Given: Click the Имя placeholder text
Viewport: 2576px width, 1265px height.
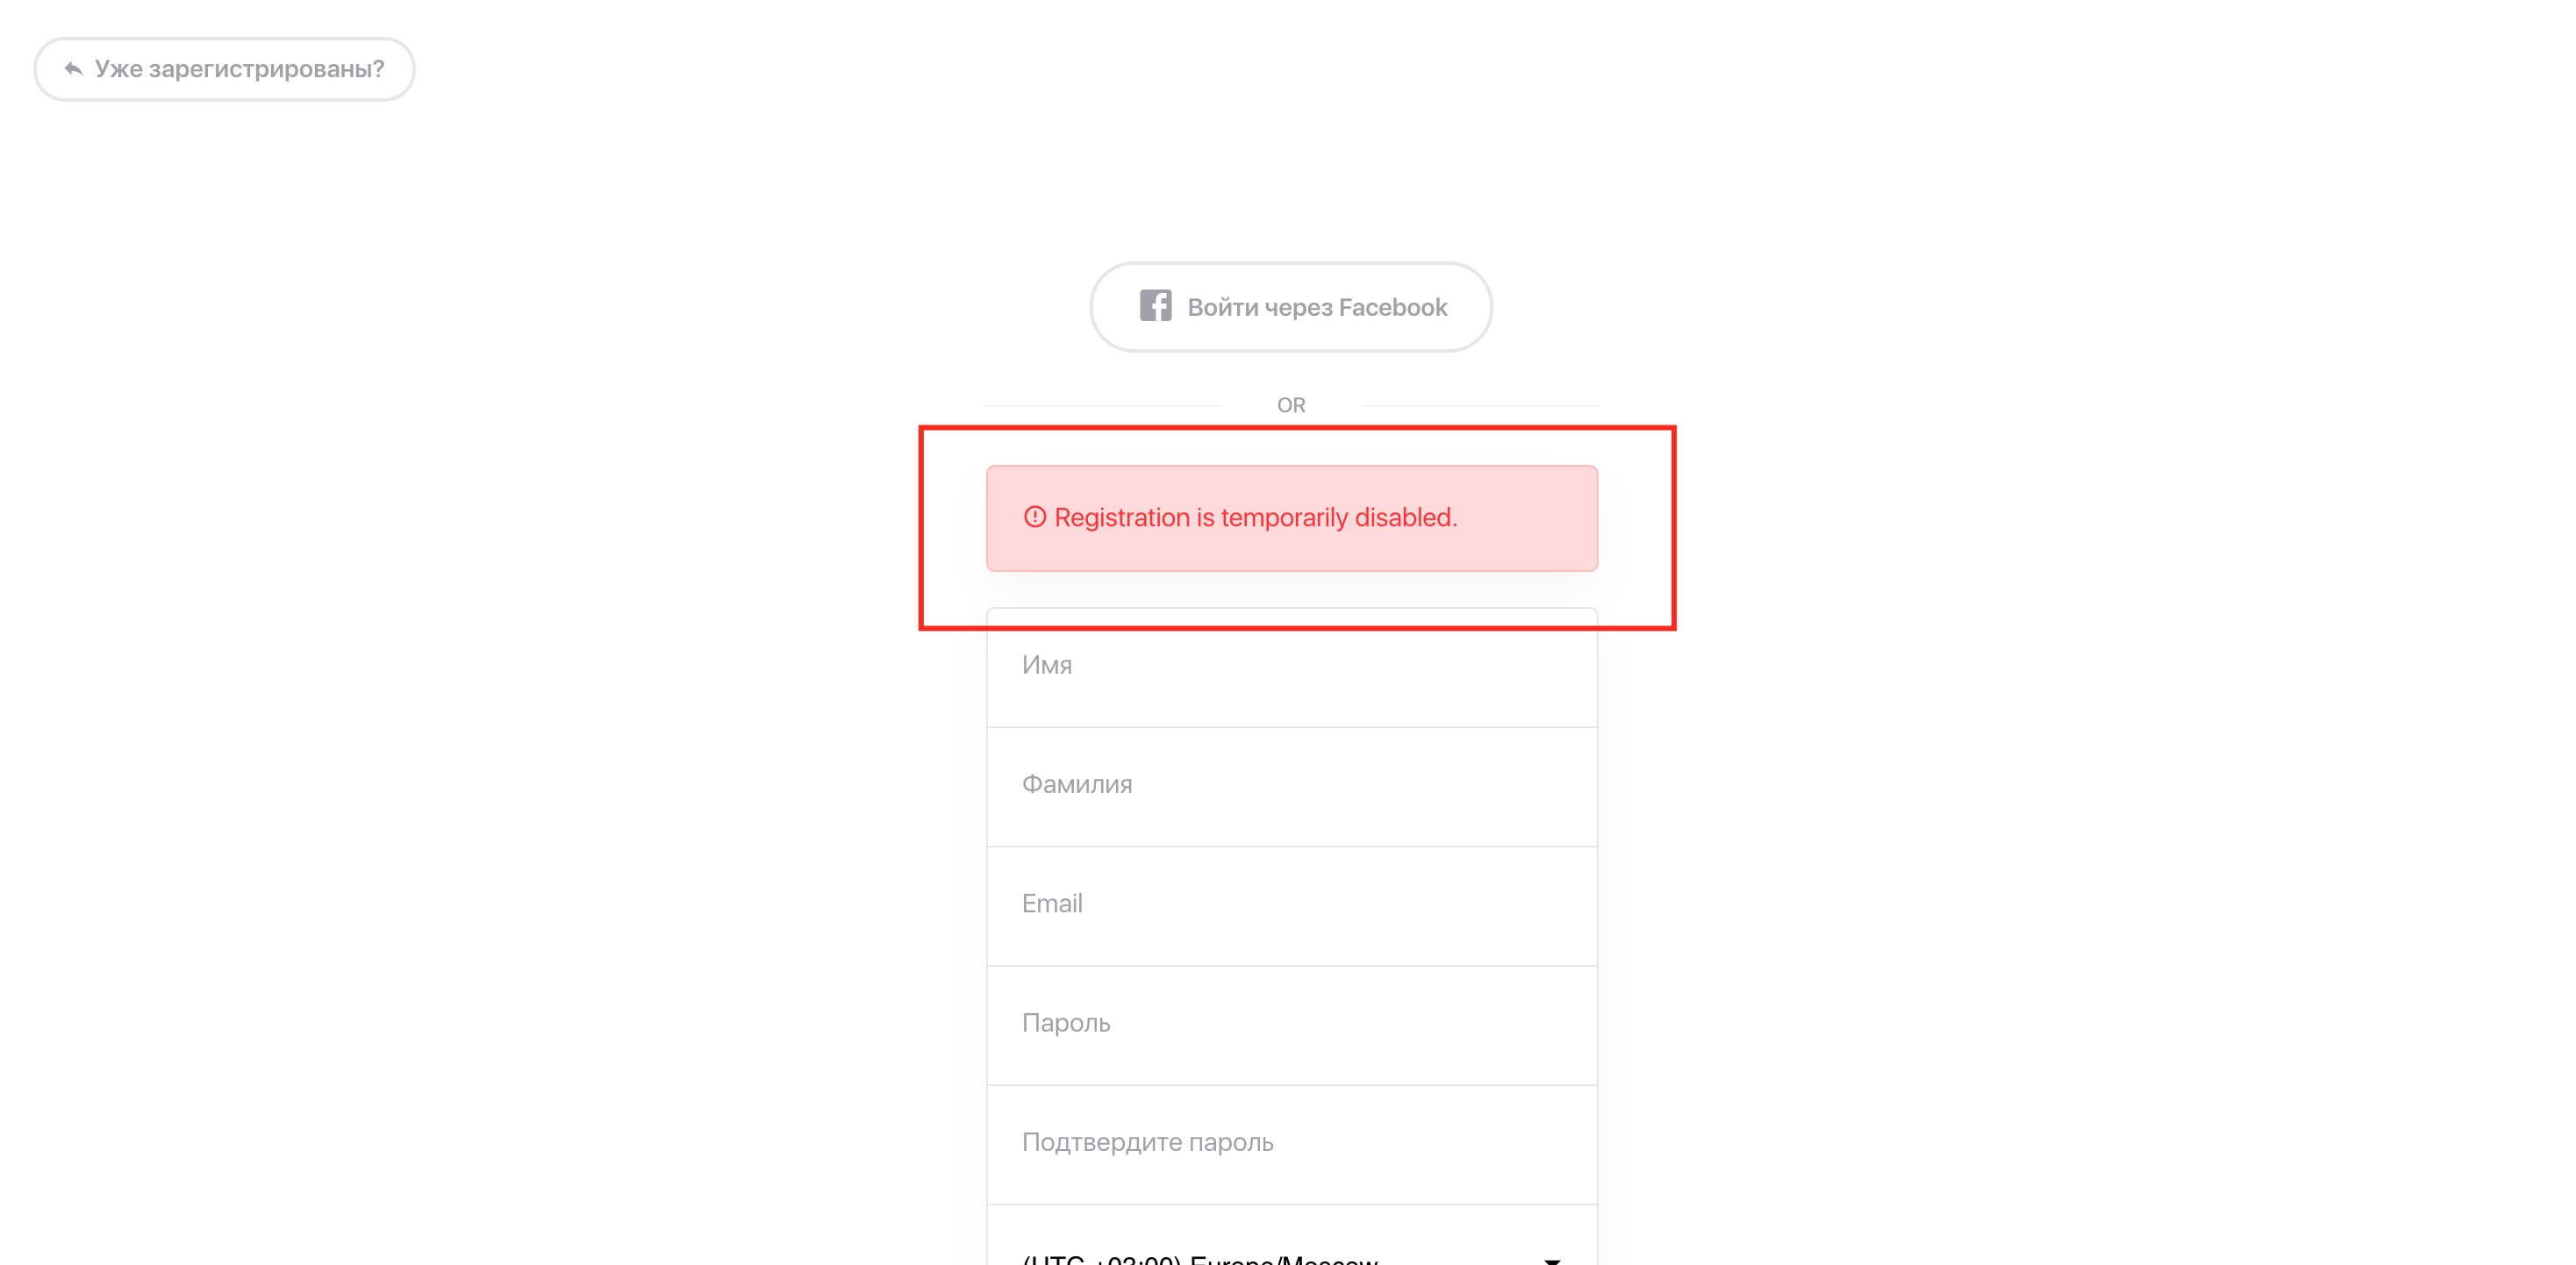Looking at the screenshot, I should point(1046,665).
